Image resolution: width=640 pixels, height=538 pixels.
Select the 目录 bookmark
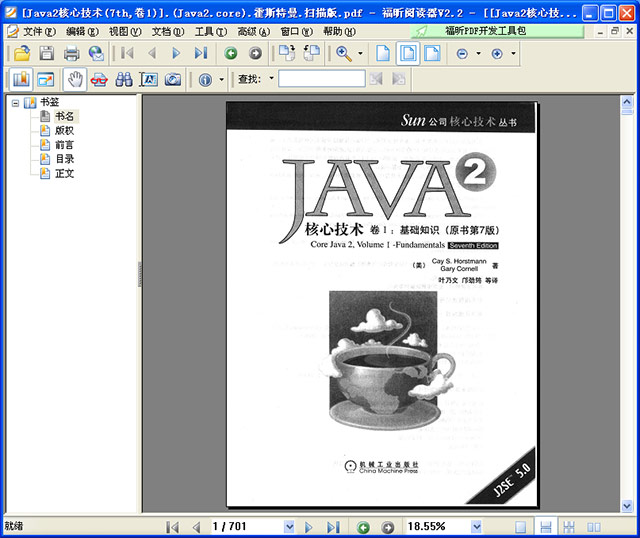click(64, 159)
